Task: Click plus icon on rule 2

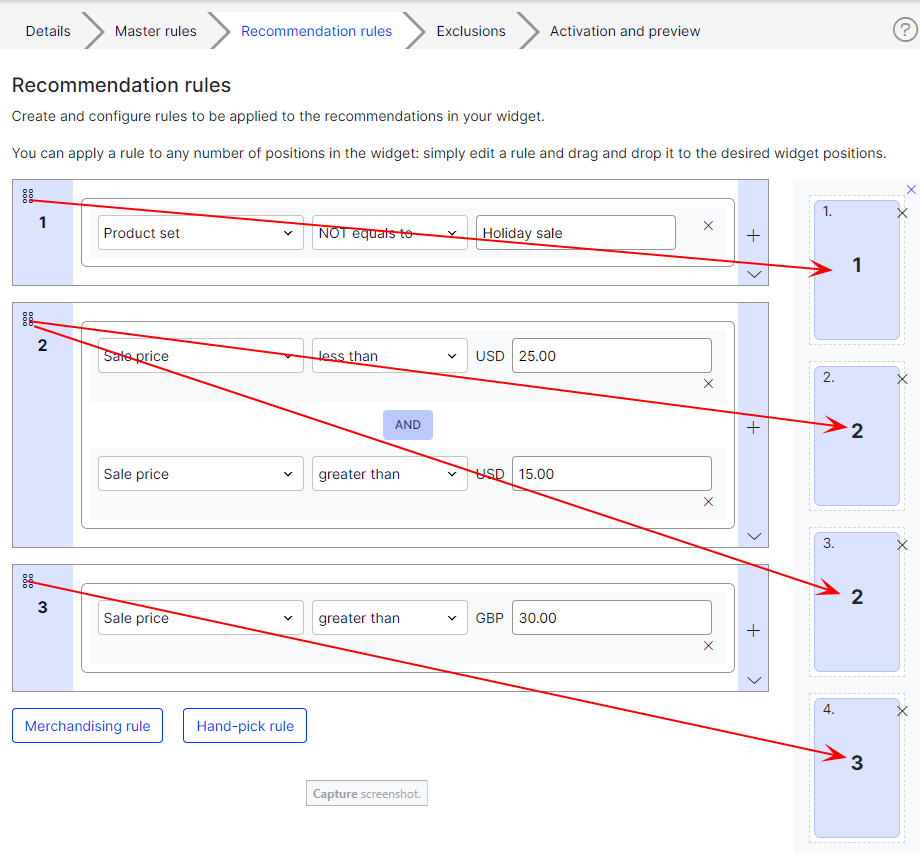Action: (x=754, y=427)
